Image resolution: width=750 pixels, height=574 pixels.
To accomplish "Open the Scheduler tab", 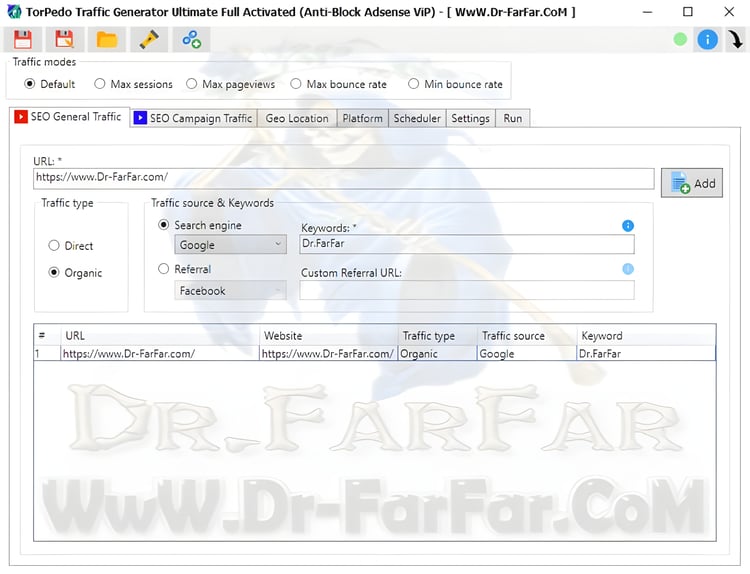I will [417, 118].
